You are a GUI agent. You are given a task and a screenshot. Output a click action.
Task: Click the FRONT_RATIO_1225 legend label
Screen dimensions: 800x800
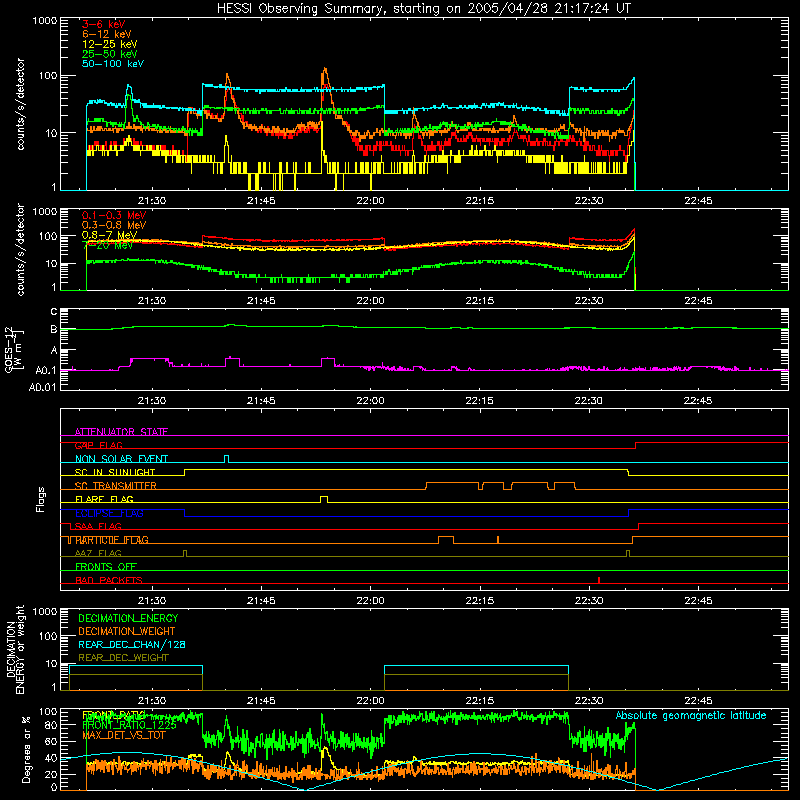point(129,724)
